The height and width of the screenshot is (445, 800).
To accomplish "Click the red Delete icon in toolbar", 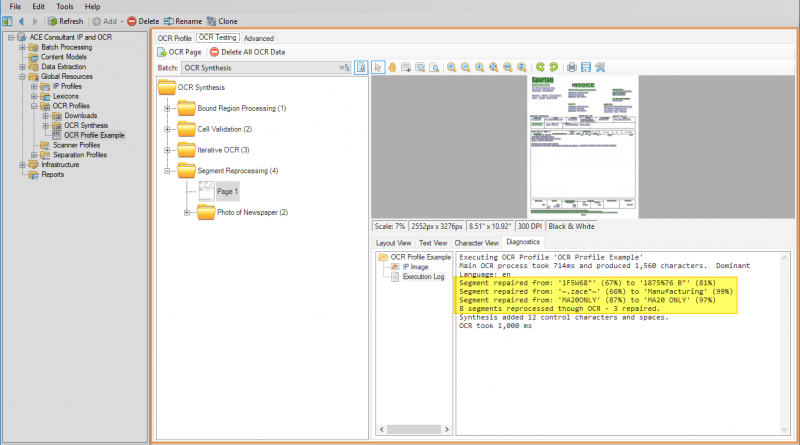I will (x=133, y=21).
